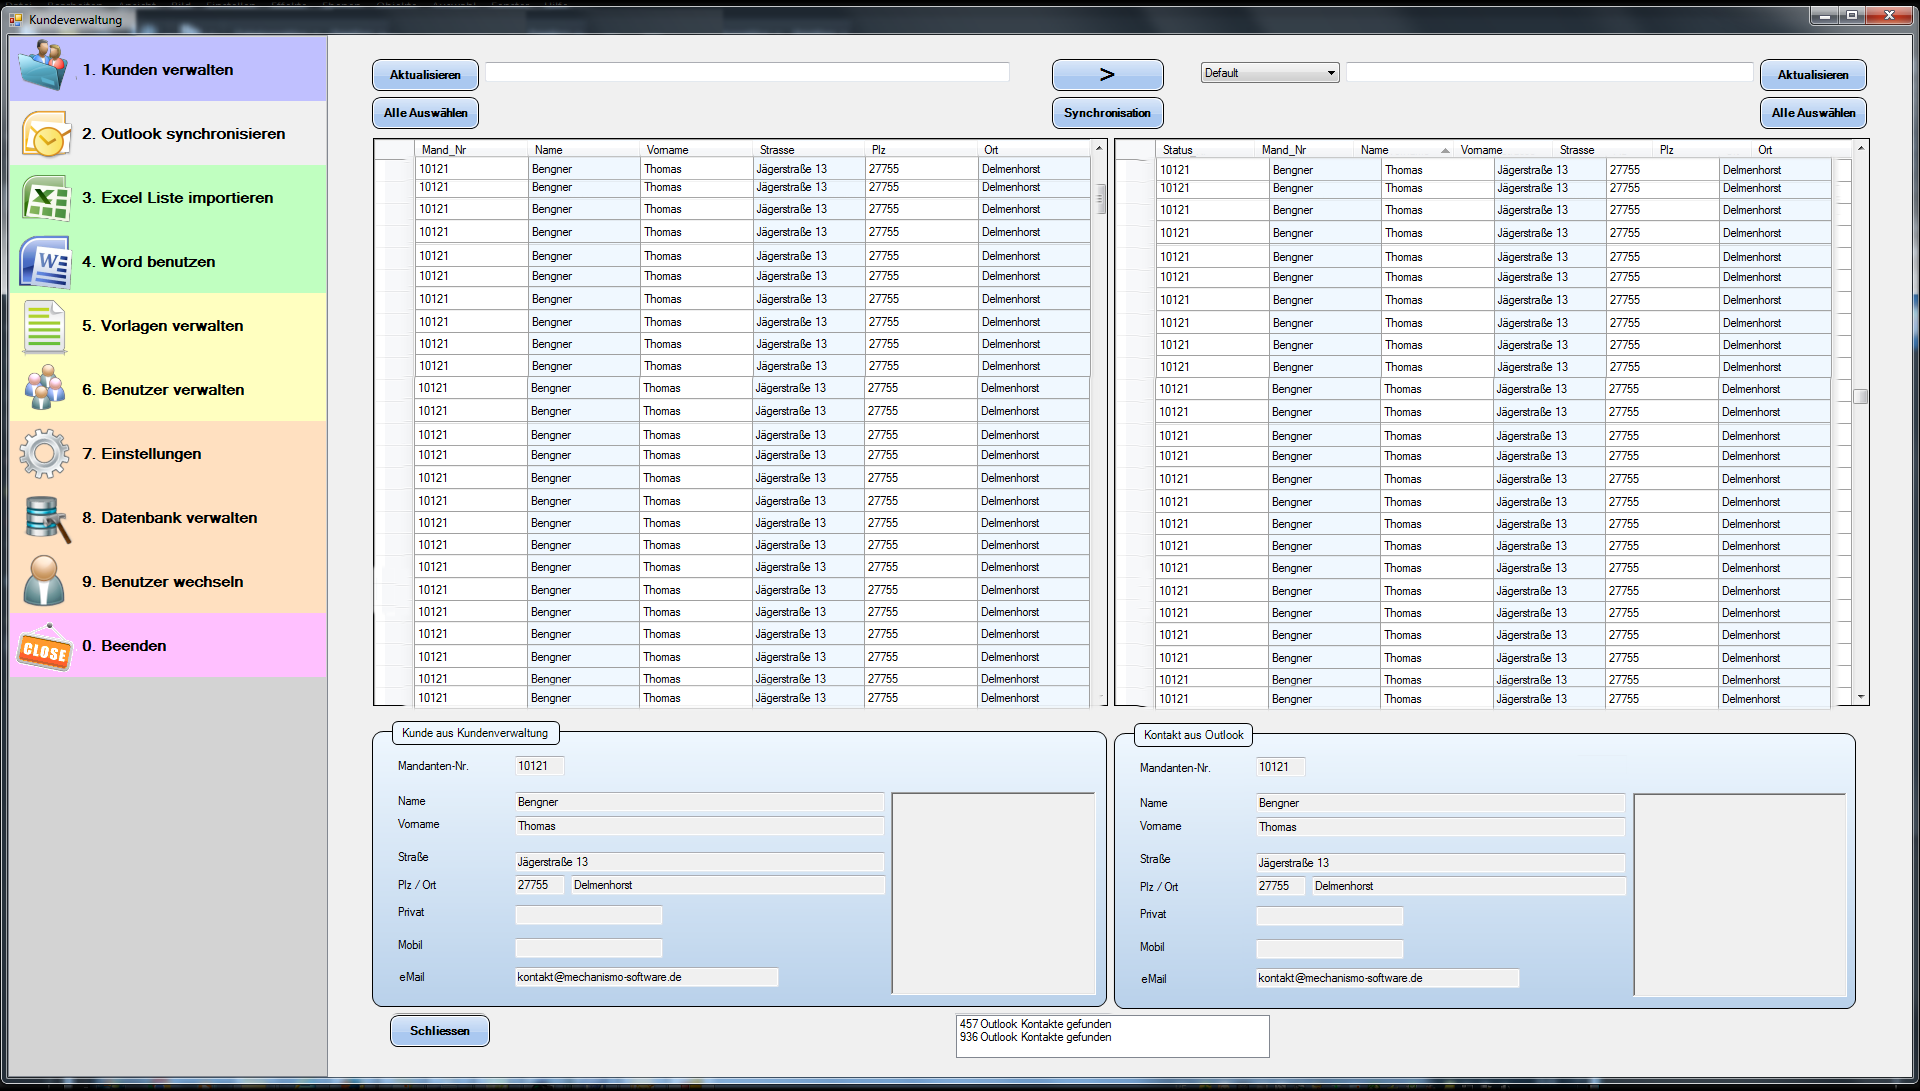1920x1091 pixels.
Task: Sort left table by Mand_Nr header
Action: coord(471,150)
